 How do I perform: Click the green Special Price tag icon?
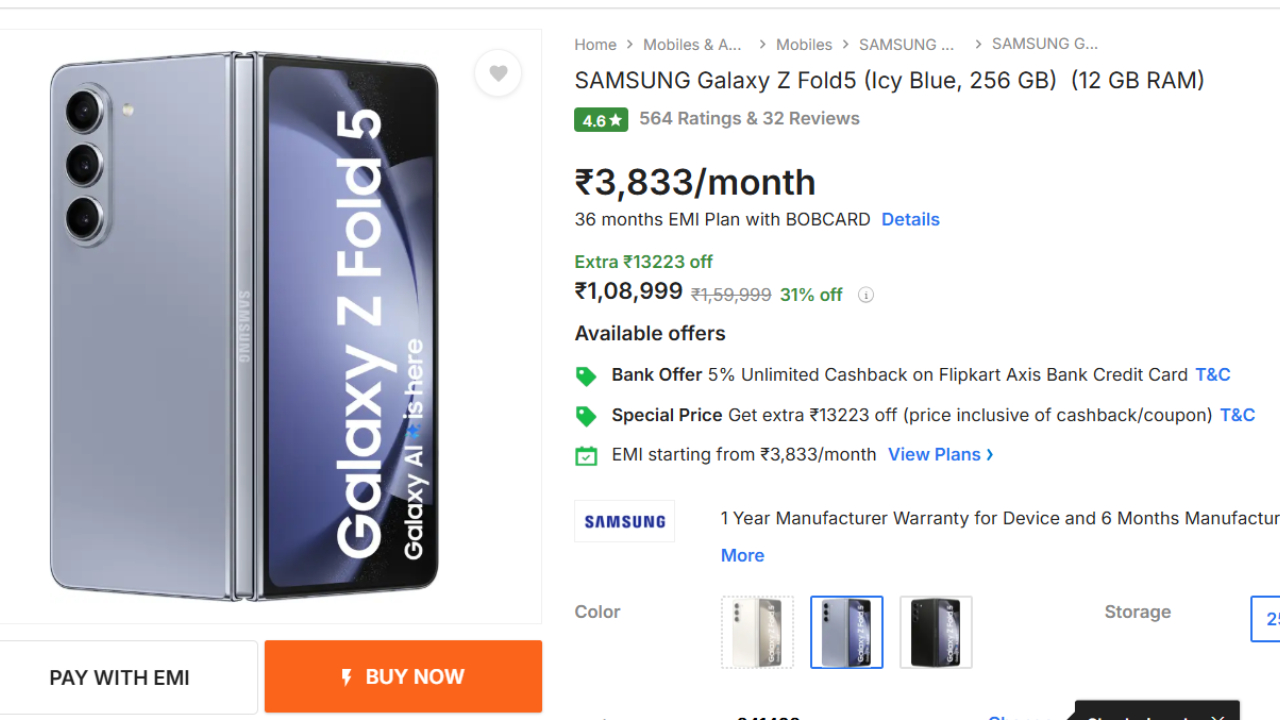pos(586,416)
